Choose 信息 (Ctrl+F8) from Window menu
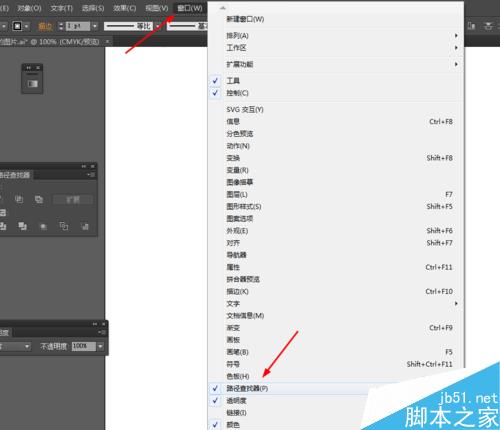The width and height of the screenshot is (500, 430). (336, 122)
